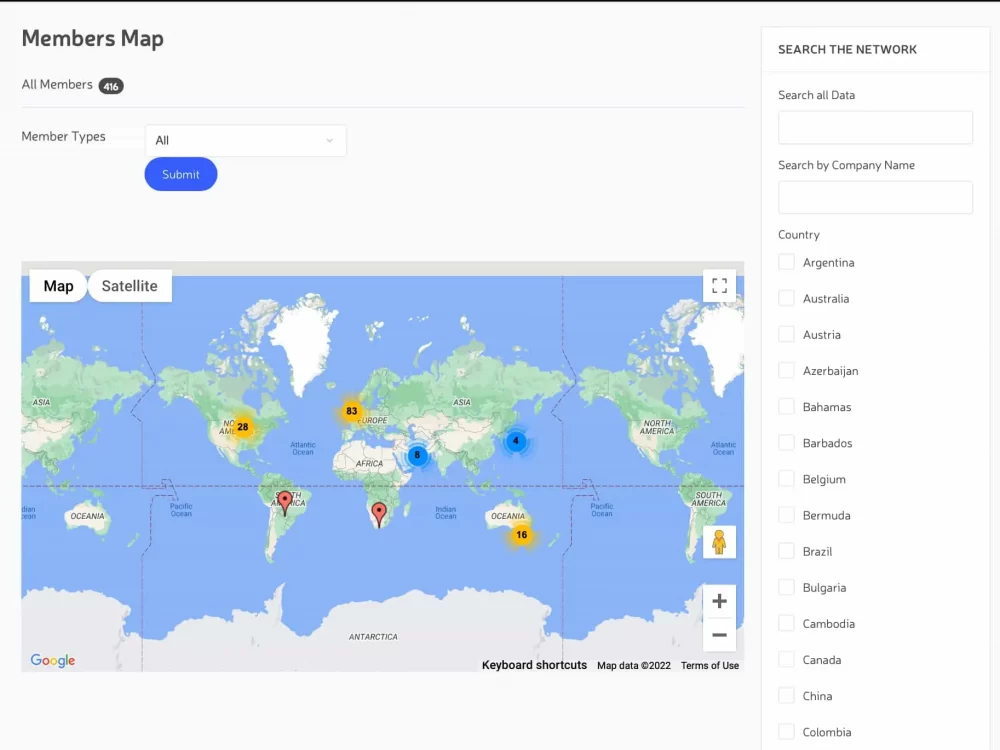Click the 16 marker cluster near Oceania
Viewport: 1000px width, 750px height.
pos(520,535)
